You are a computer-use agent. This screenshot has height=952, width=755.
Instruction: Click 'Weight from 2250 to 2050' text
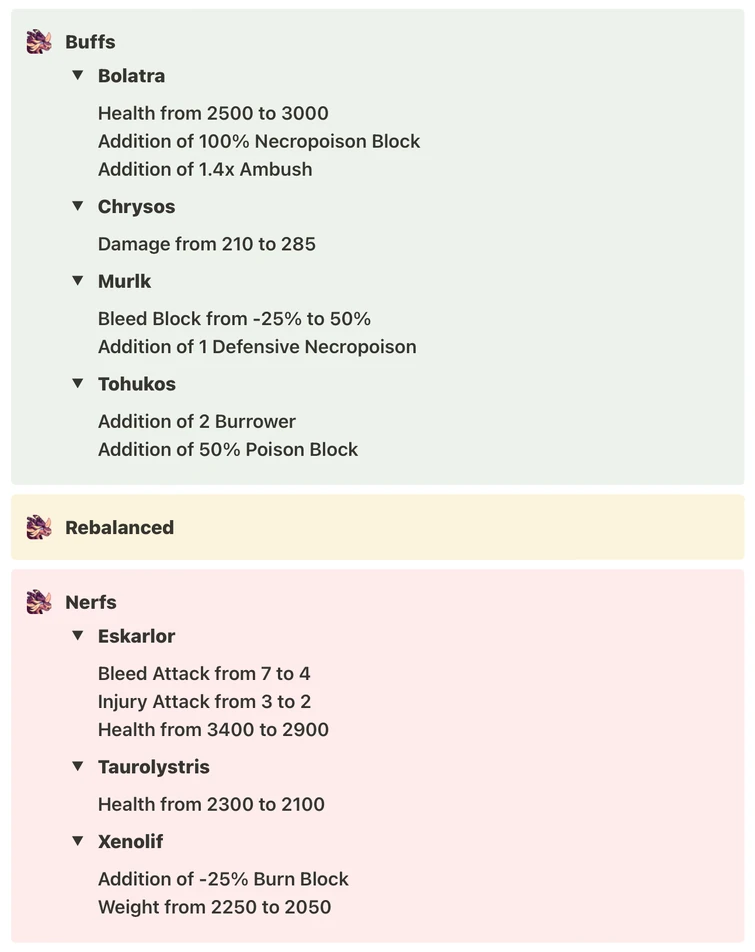pos(214,907)
